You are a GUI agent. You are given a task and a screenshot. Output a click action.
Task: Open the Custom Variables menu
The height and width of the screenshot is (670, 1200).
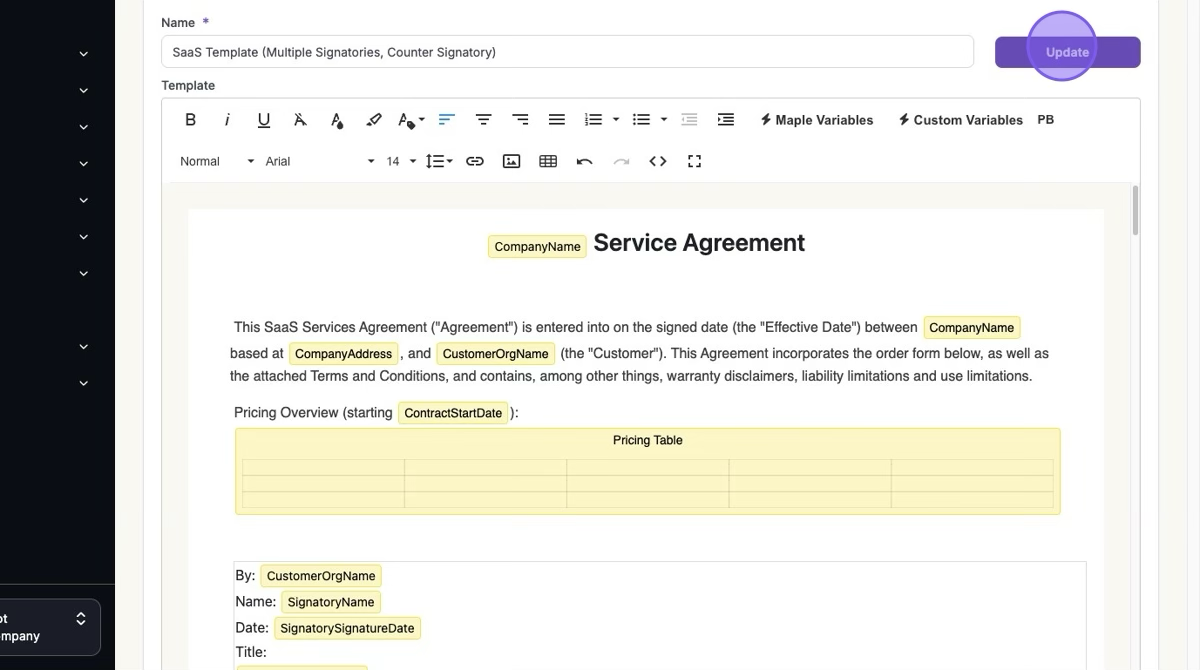coord(960,120)
